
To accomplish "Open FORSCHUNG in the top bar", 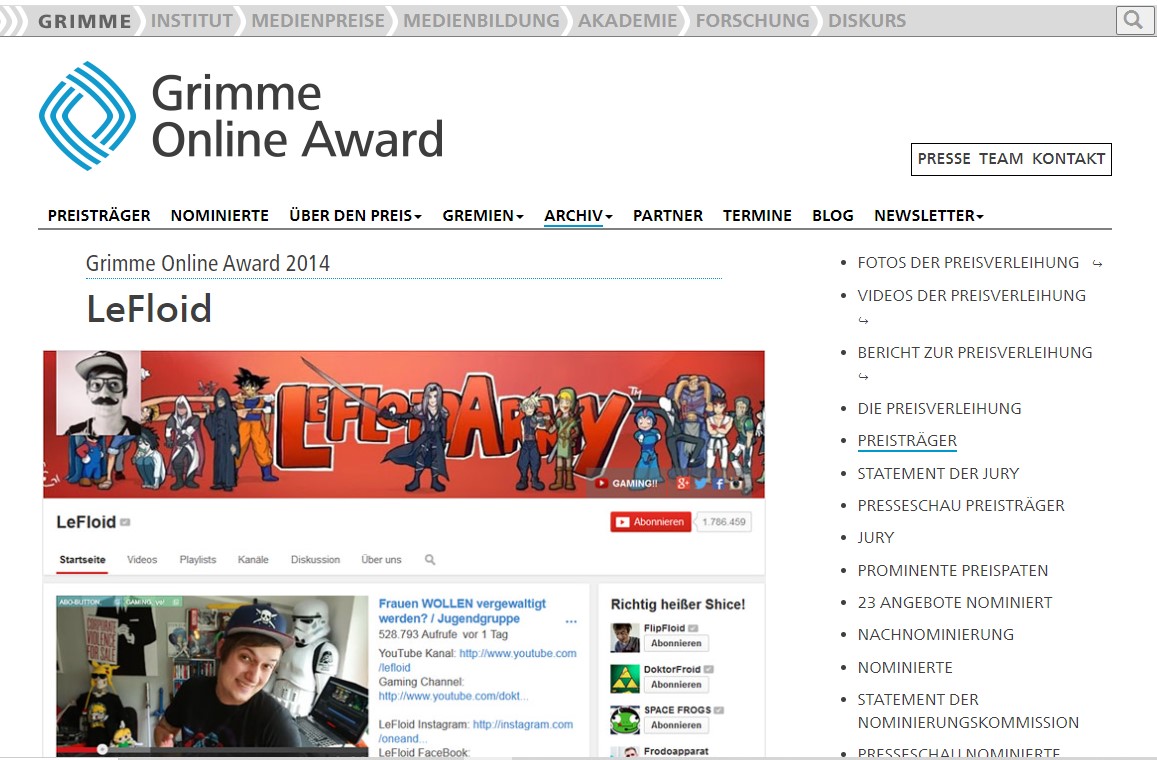I will point(753,21).
